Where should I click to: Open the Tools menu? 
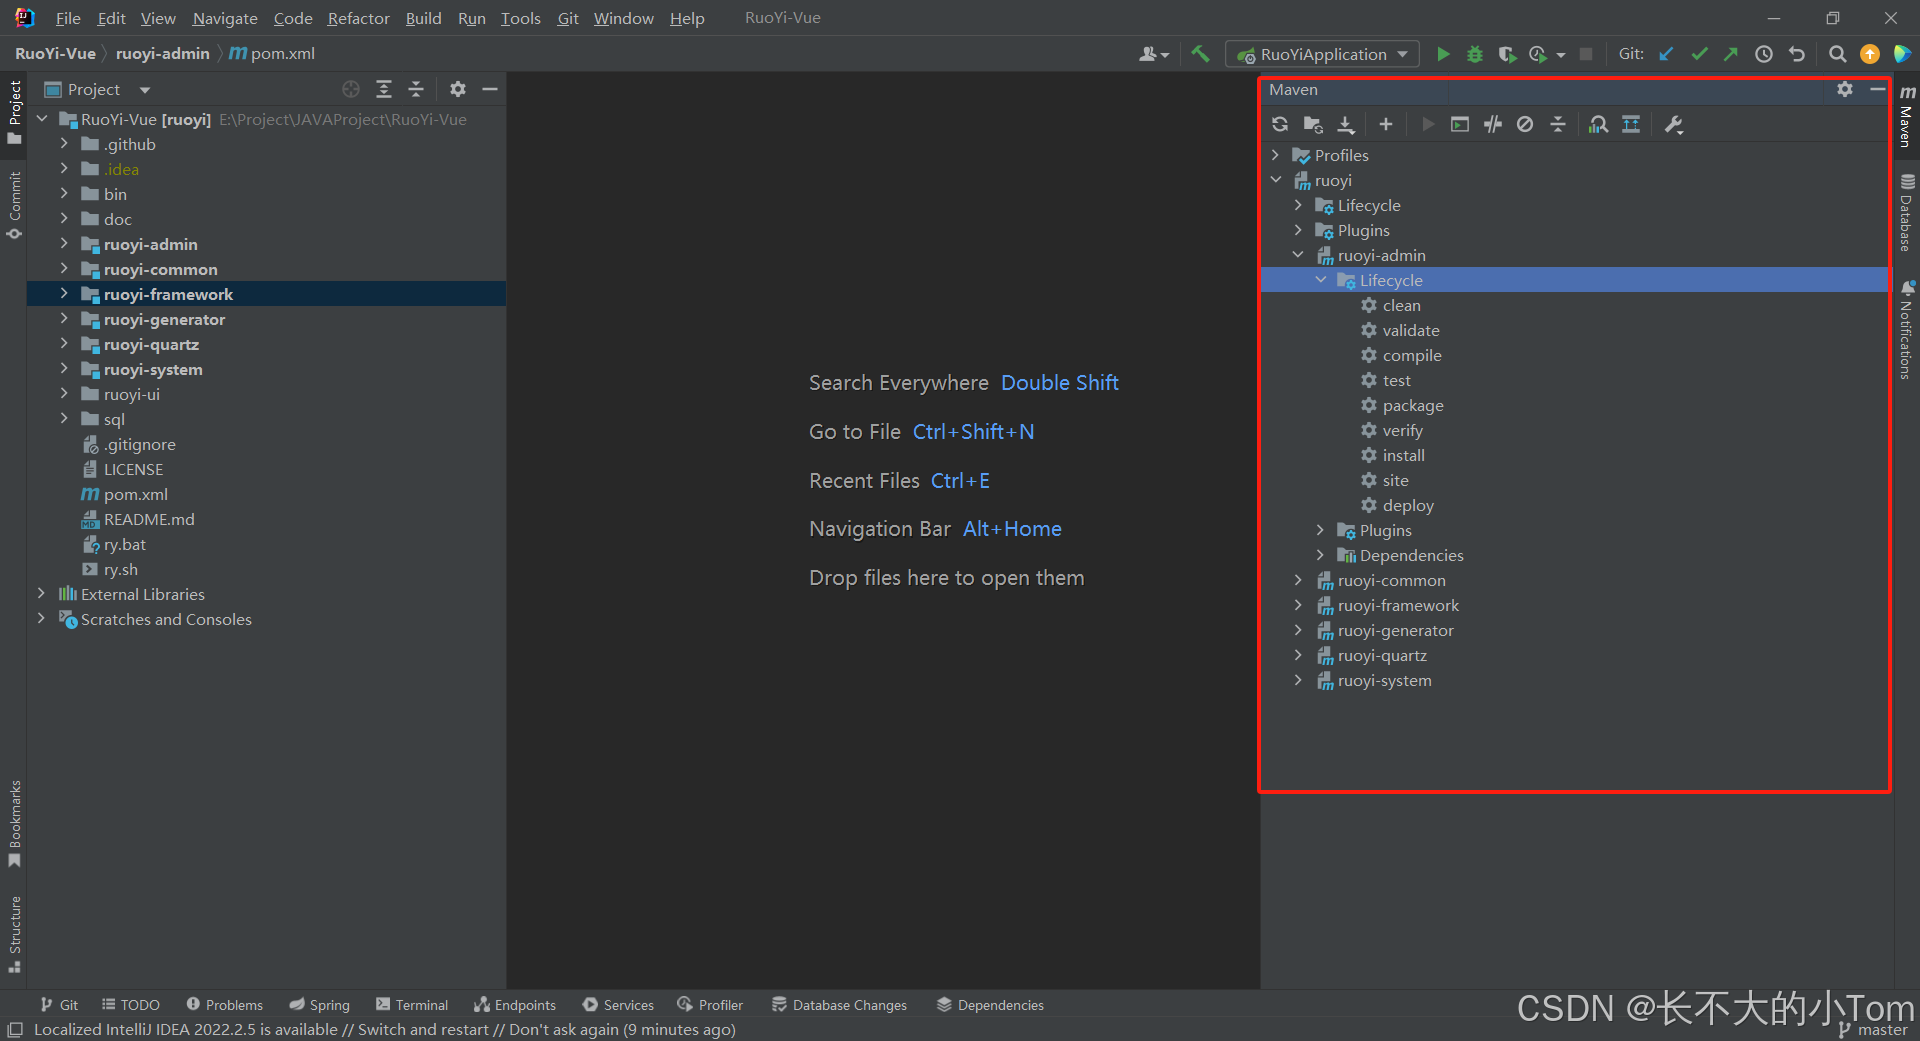[x=520, y=18]
